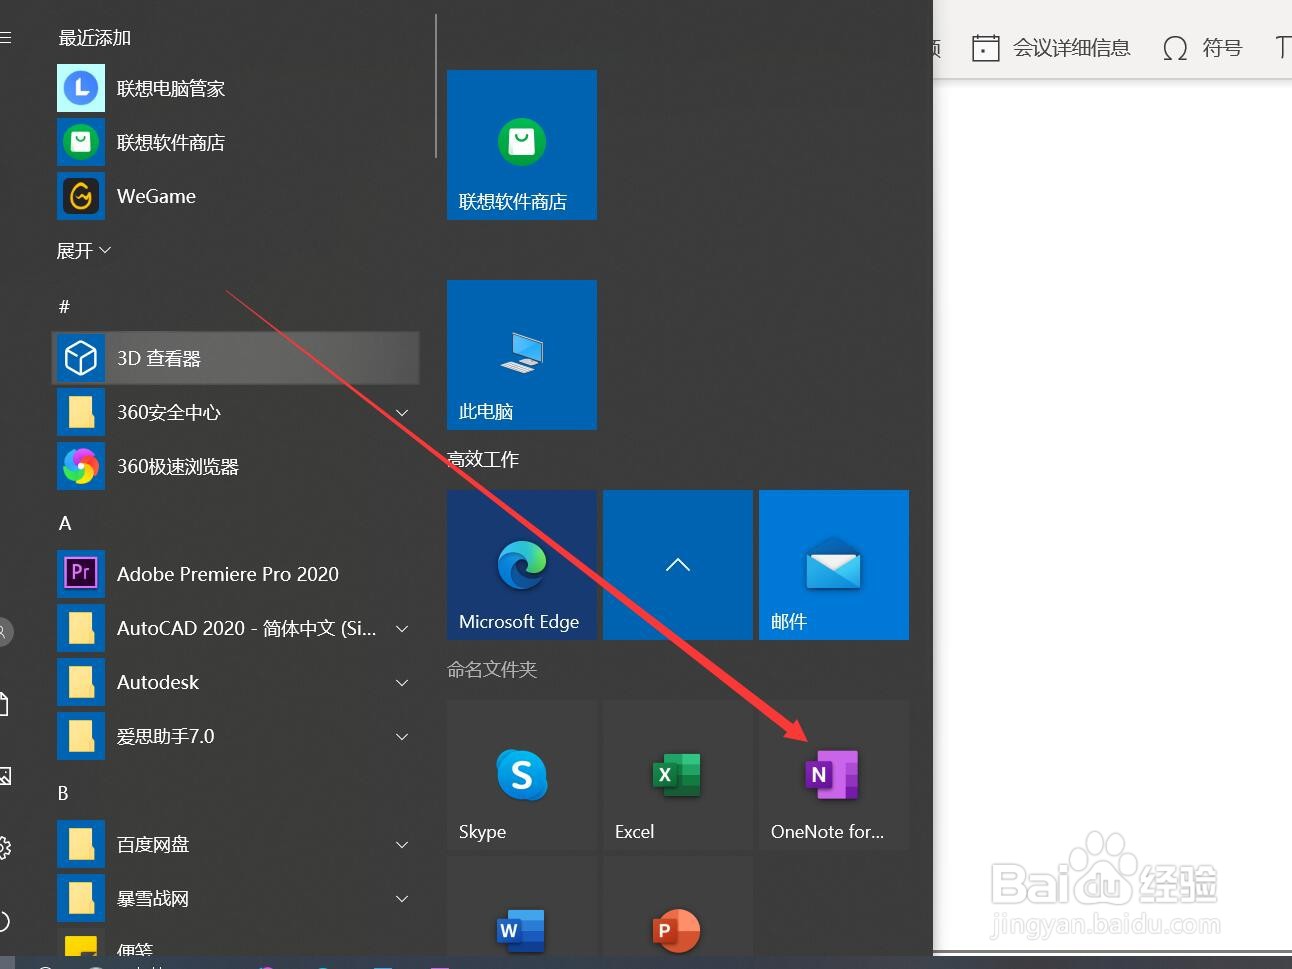Open the 联想软件商店 tile

522,145
